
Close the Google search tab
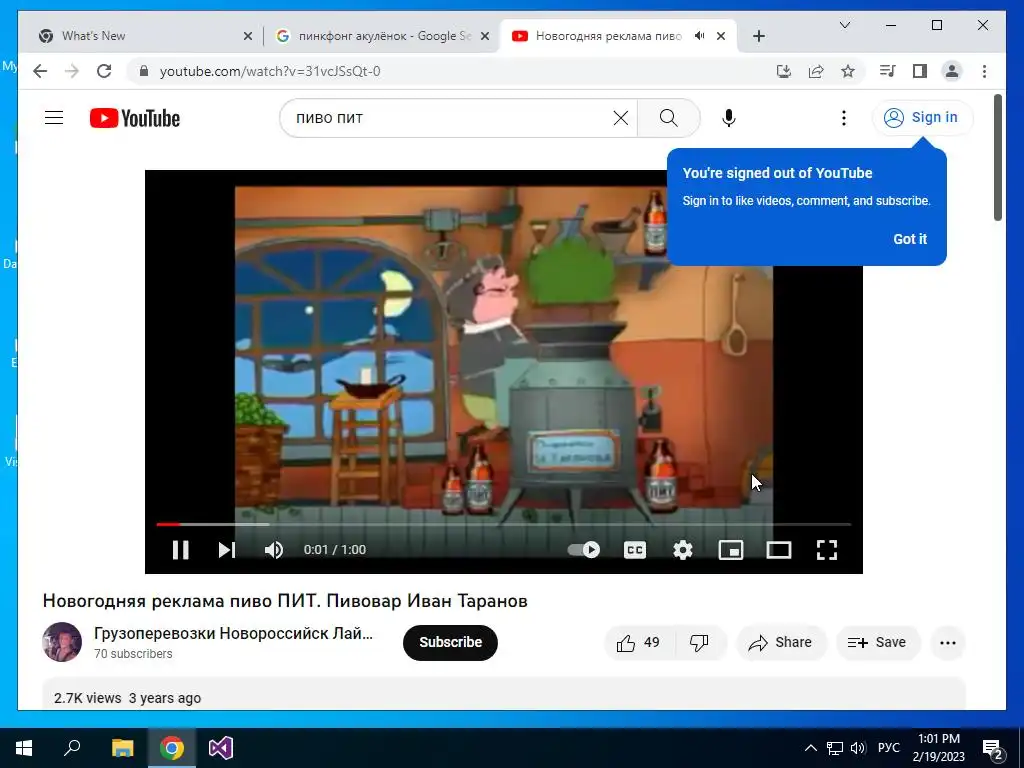pyautogui.click(x=485, y=37)
